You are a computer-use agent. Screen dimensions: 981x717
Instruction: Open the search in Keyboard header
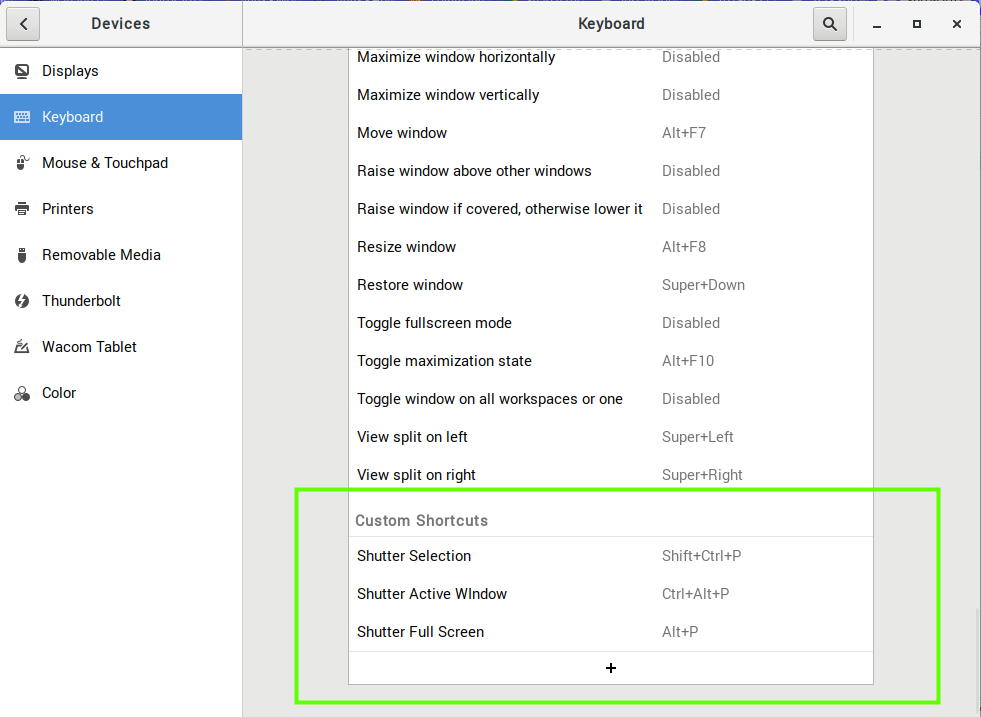830,24
